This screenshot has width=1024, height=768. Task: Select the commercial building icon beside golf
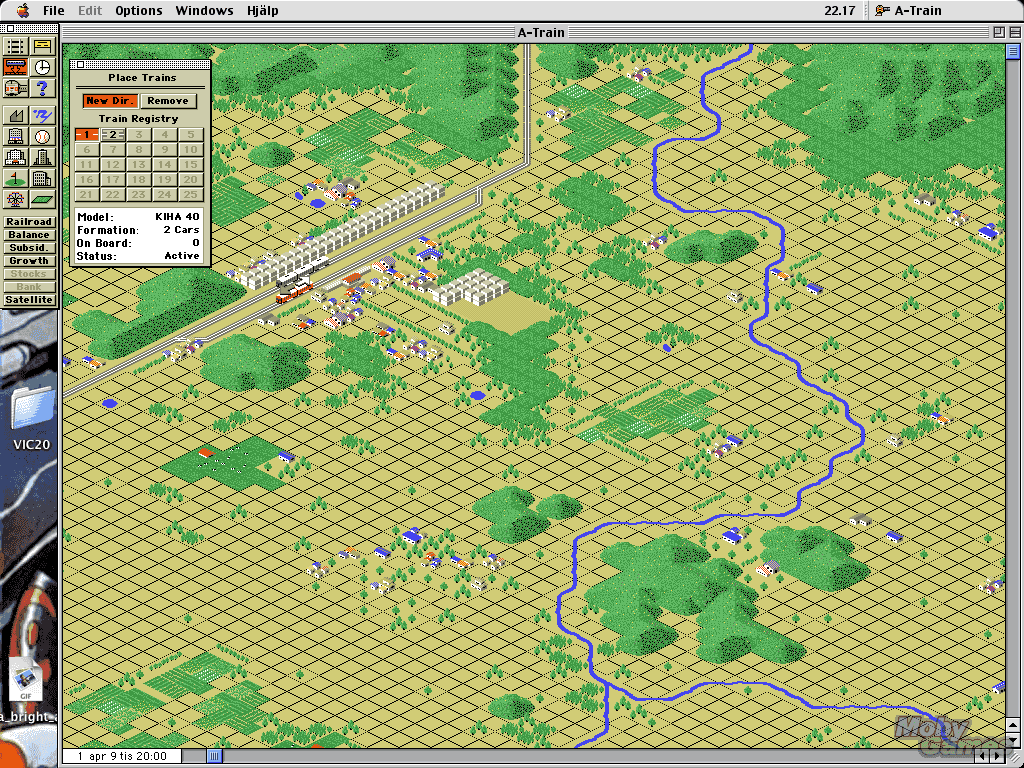click(x=42, y=178)
